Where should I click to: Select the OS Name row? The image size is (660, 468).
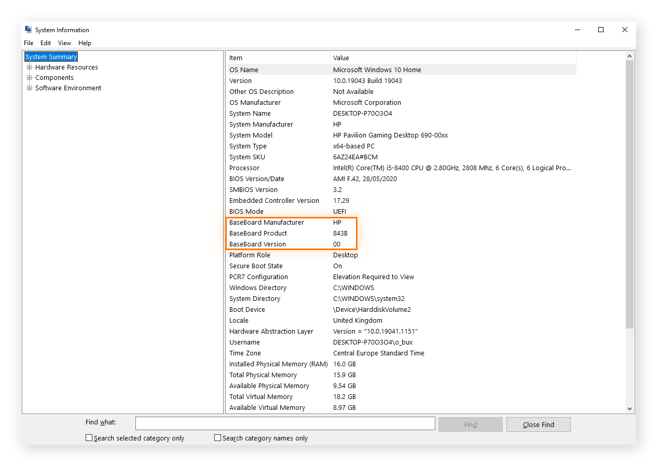[x=402, y=70]
